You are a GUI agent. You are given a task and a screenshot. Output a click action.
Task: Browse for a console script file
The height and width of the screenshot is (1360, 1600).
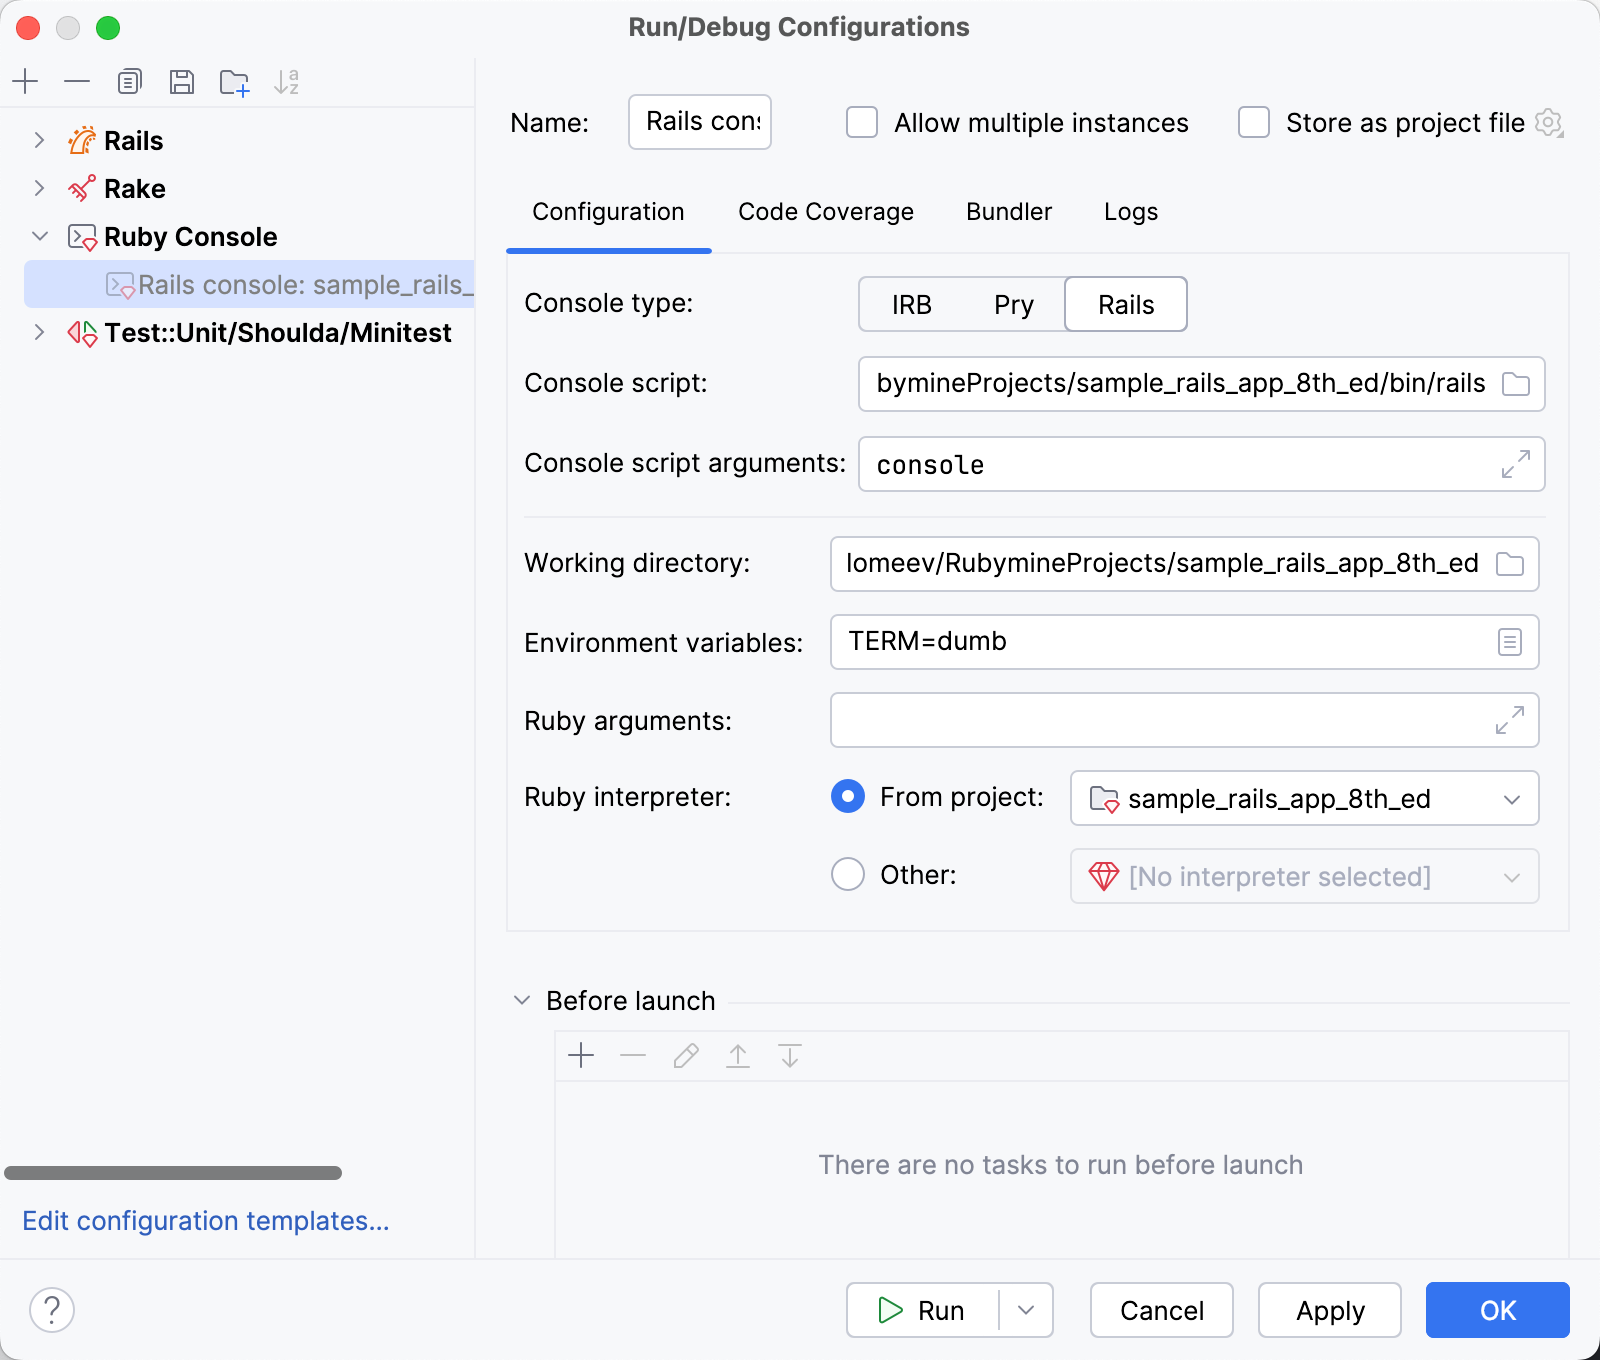click(1516, 383)
